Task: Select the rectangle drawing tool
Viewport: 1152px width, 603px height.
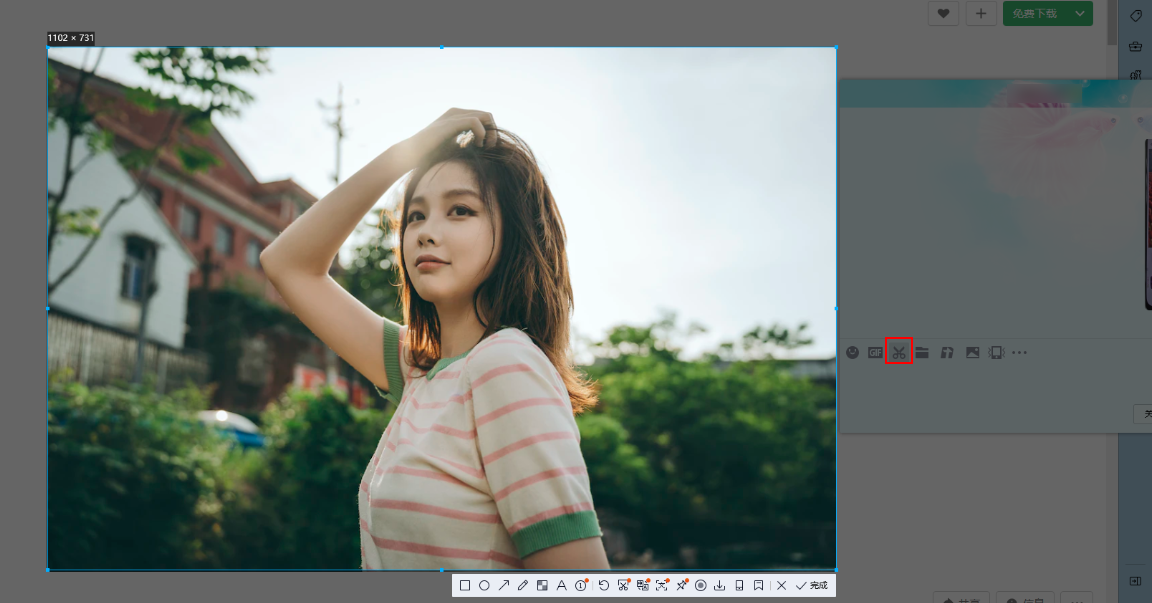Action: coord(465,585)
